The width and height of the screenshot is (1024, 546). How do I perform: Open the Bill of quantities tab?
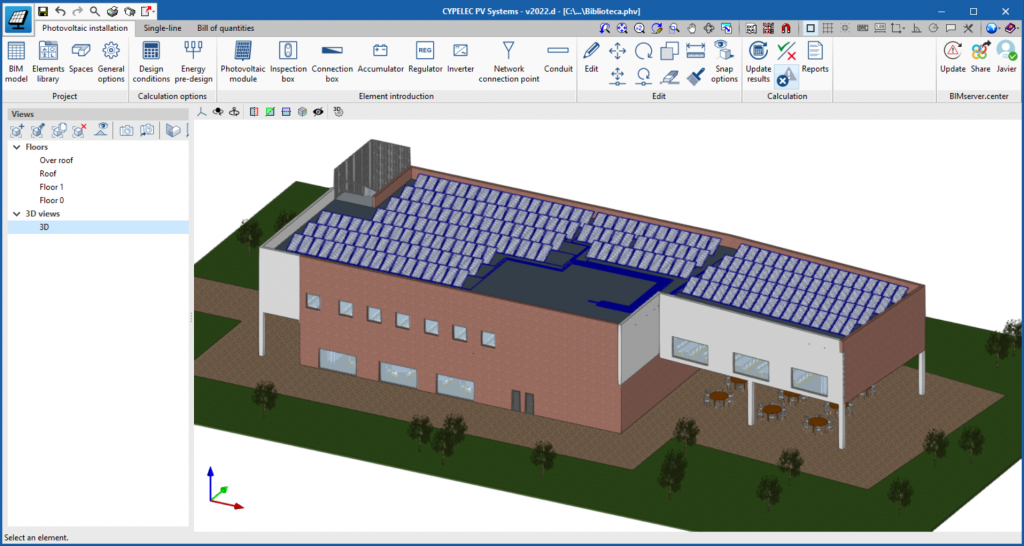pyautogui.click(x=225, y=28)
